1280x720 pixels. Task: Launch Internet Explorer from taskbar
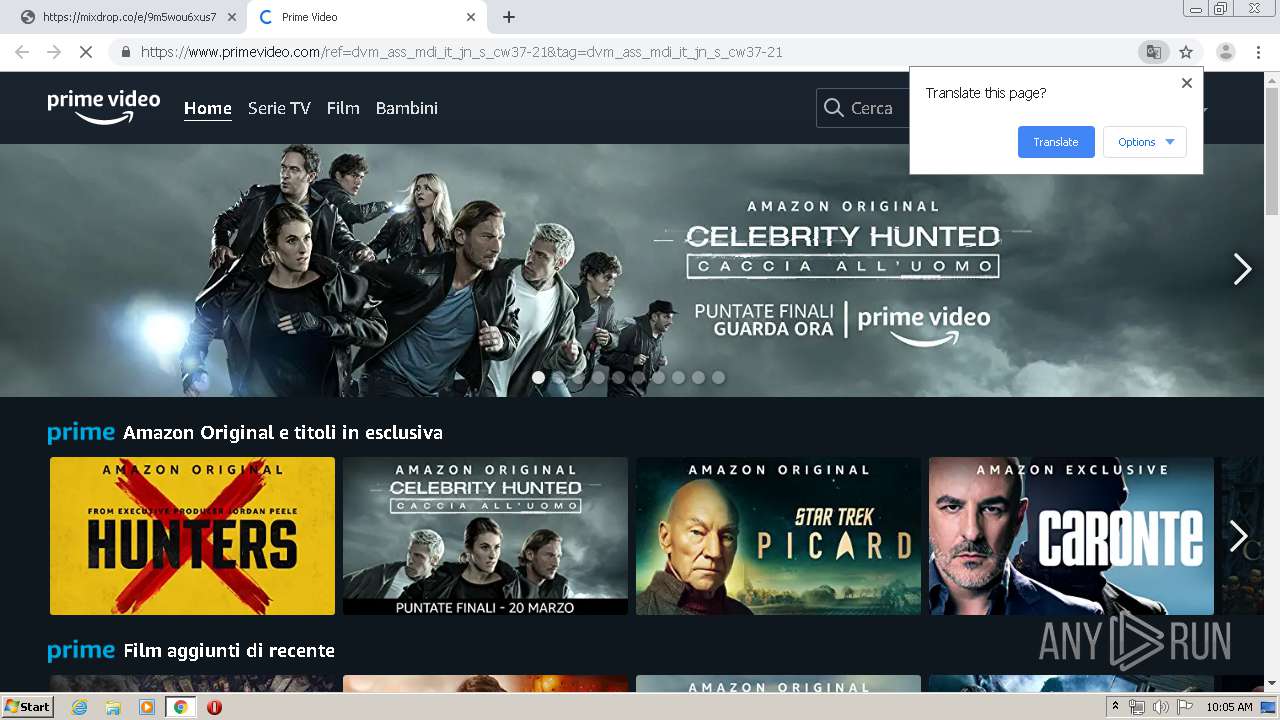pyautogui.click(x=79, y=707)
